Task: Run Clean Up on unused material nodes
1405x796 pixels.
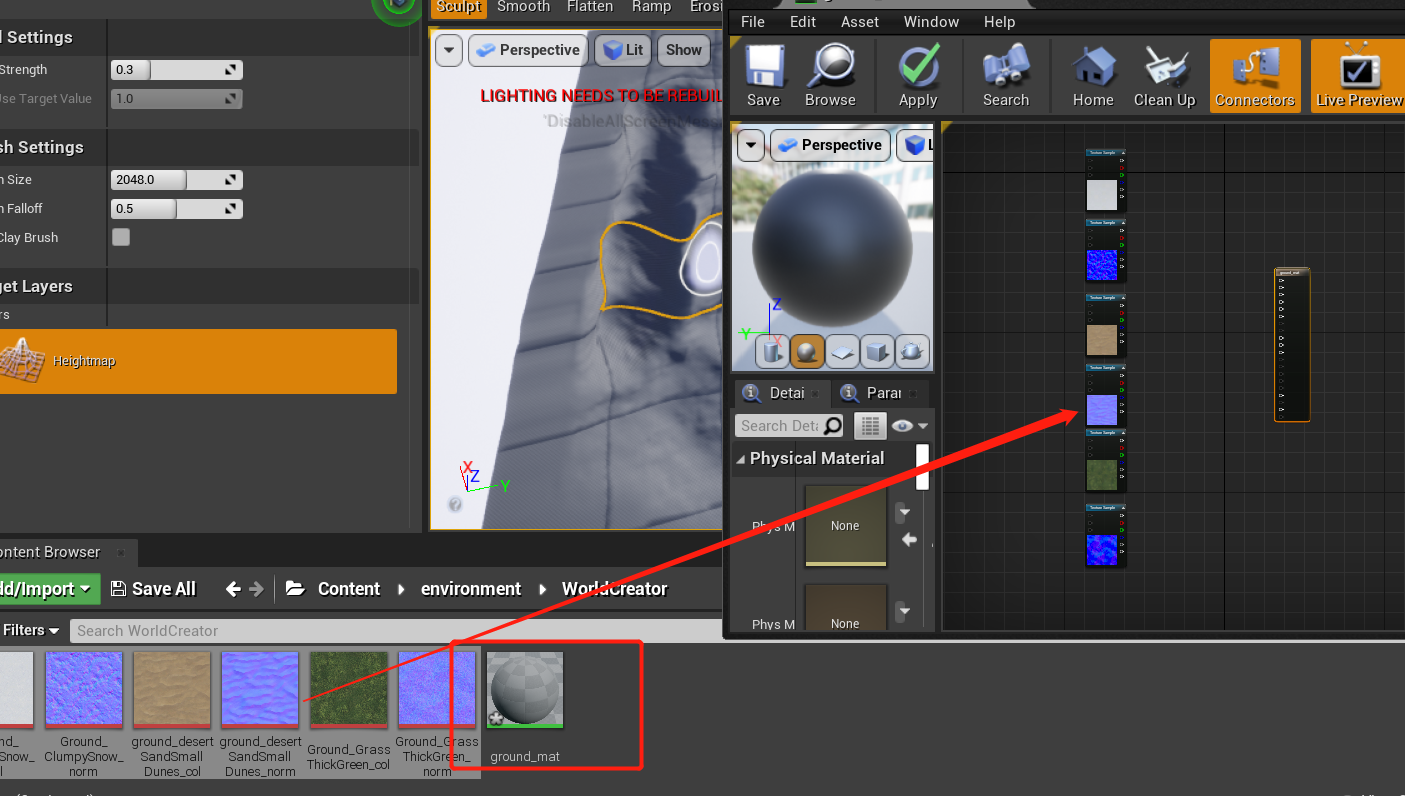Action: (1164, 75)
